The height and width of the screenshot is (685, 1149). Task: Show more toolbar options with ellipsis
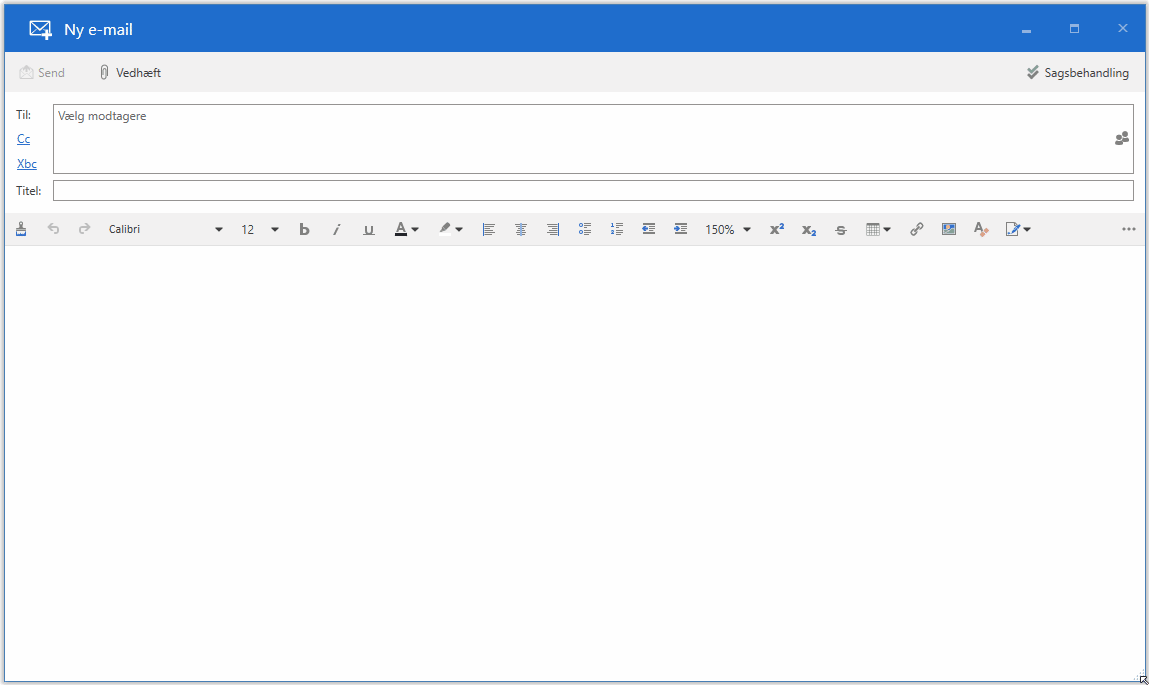coord(1129,229)
